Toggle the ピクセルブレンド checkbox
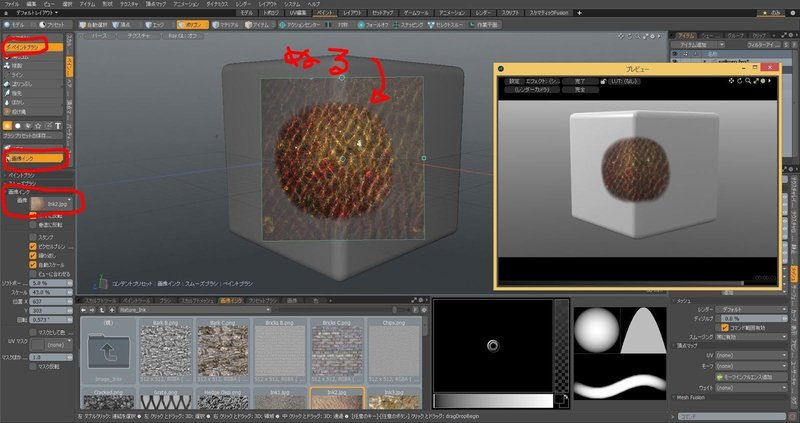The image size is (800, 423). (33, 246)
